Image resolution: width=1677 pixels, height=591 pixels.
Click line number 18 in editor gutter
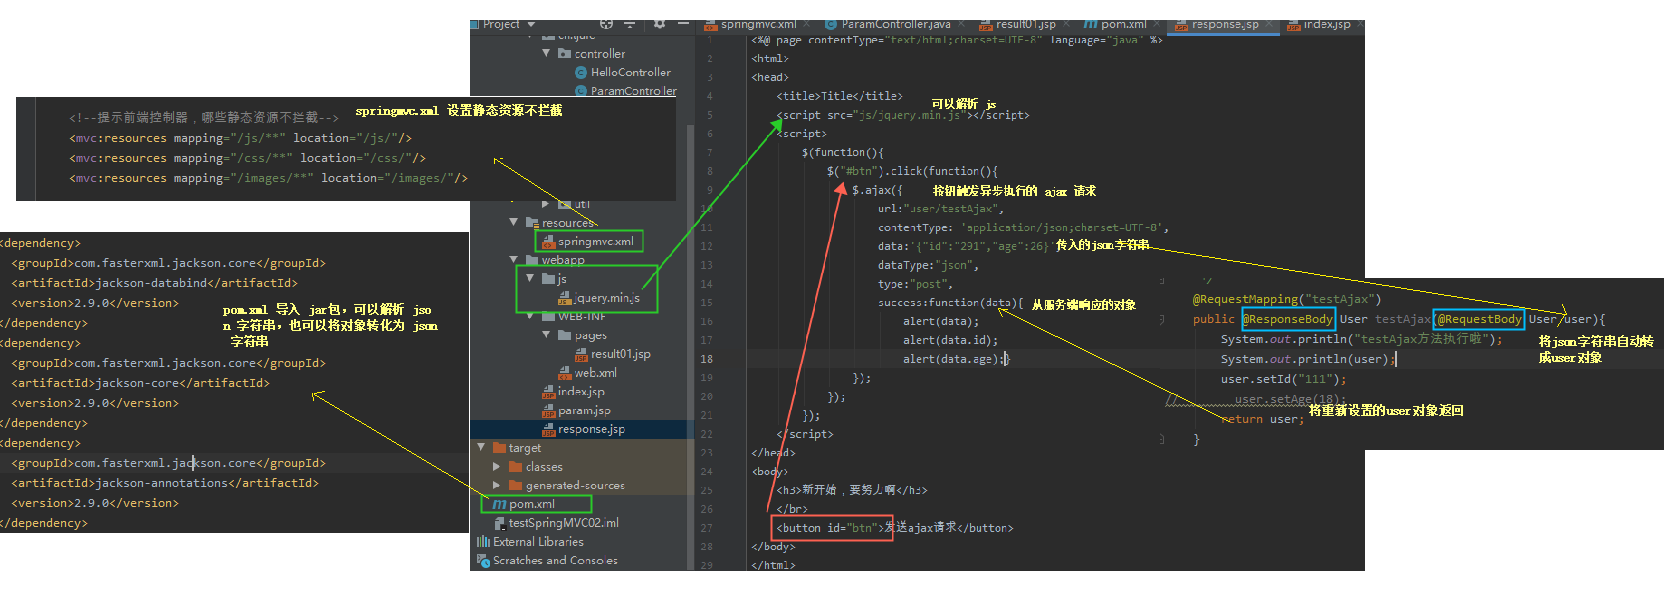(707, 359)
